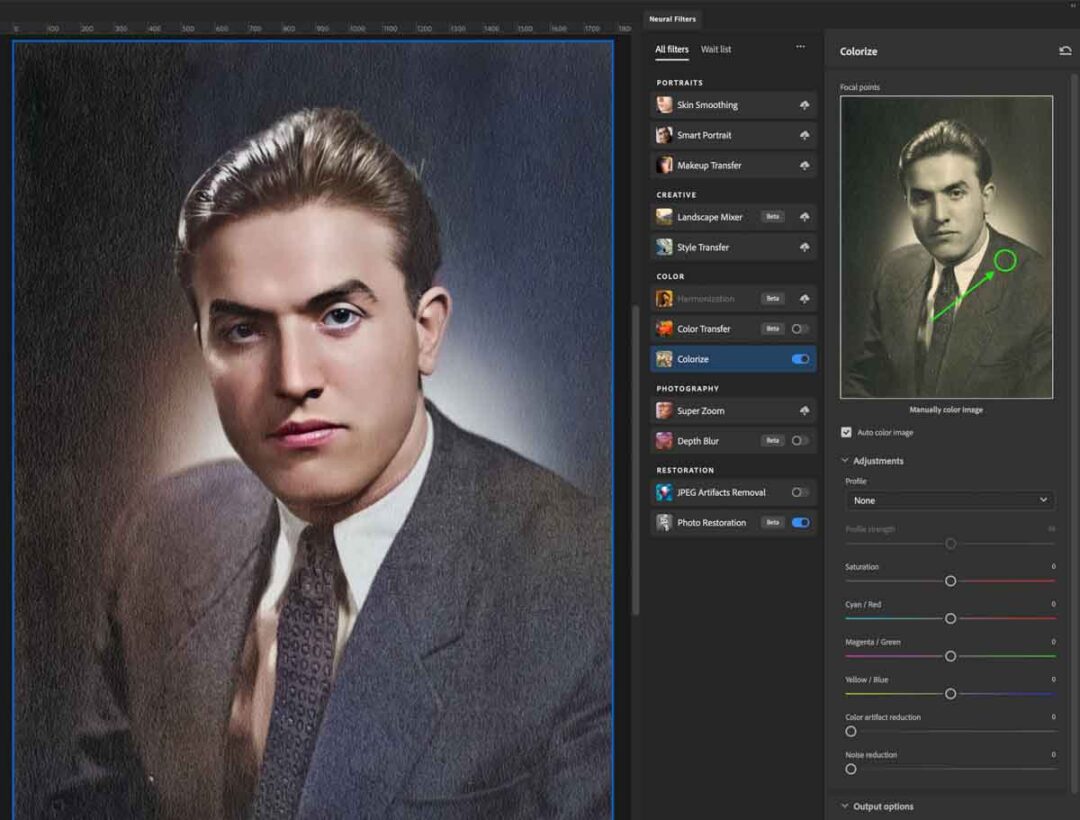Open the Profile dropdown set to None
The height and width of the screenshot is (820, 1080).
coord(948,500)
